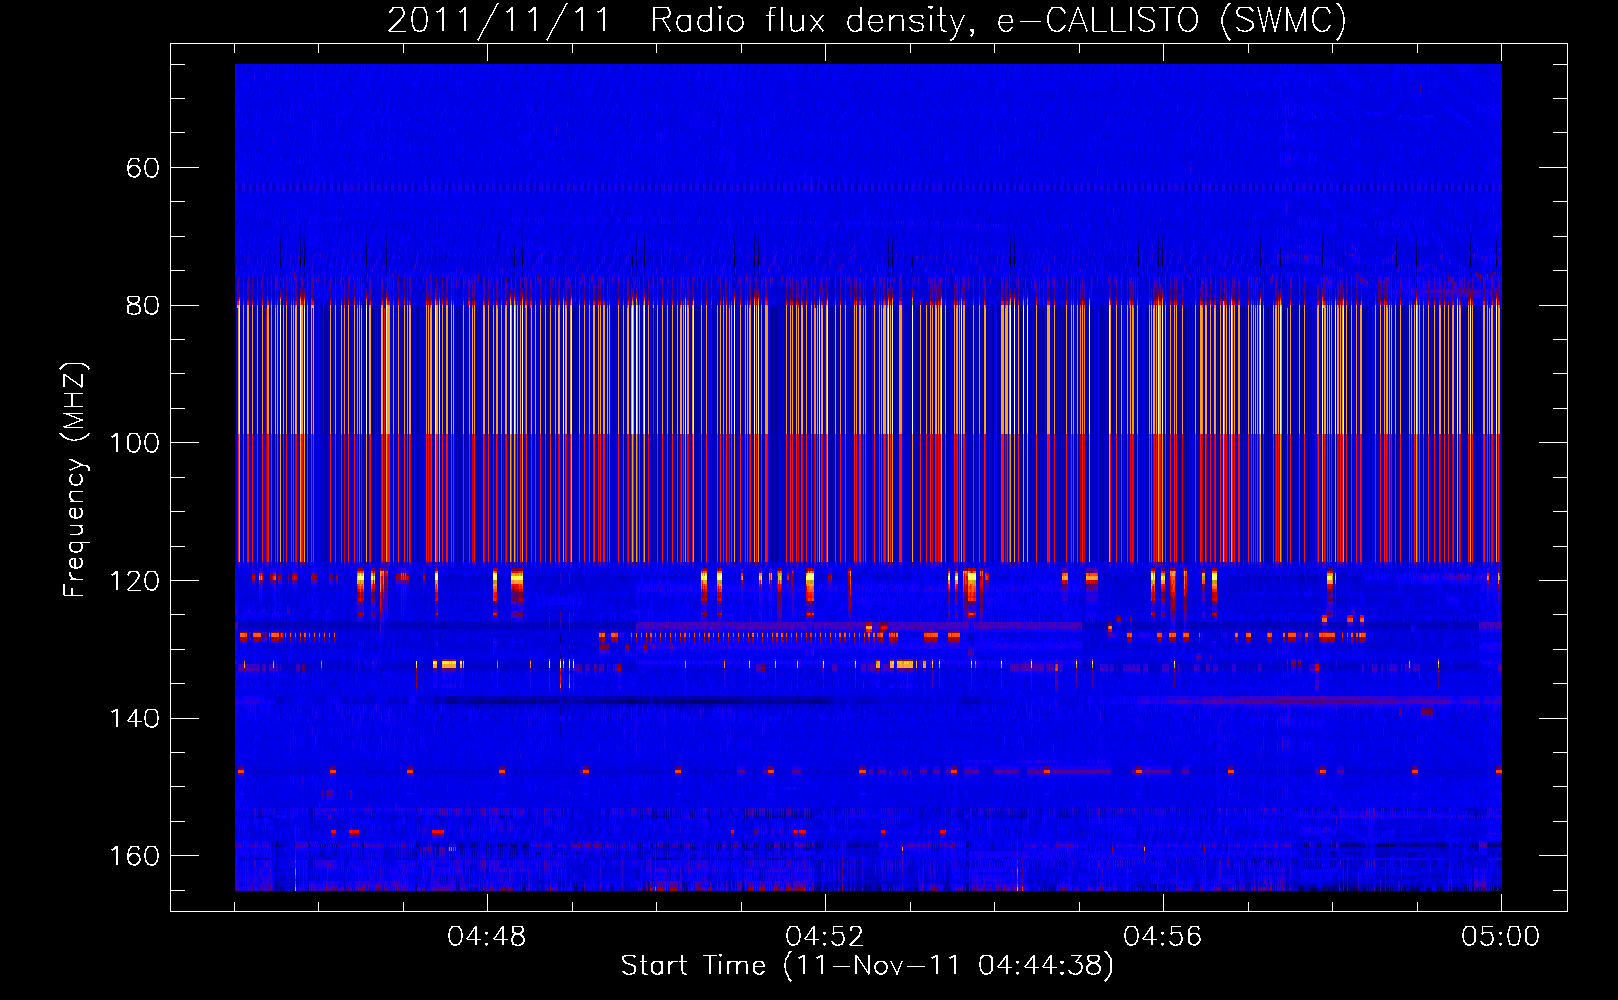1618x1000 pixels.
Task: Click the 160 MHz frequency tick label
Action: coord(135,856)
